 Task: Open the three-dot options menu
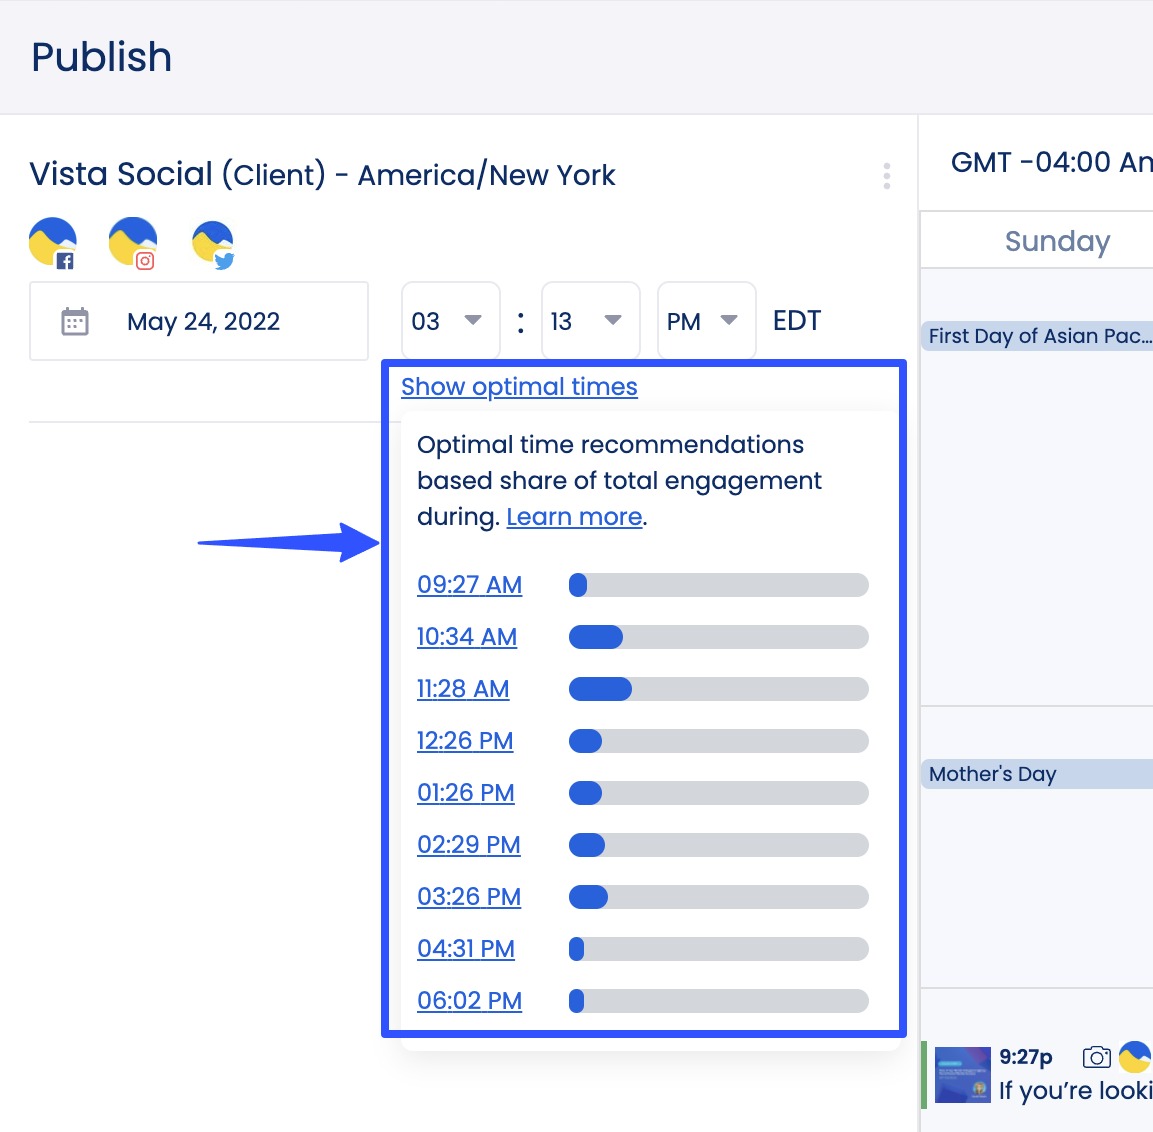[x=886, y=176]
